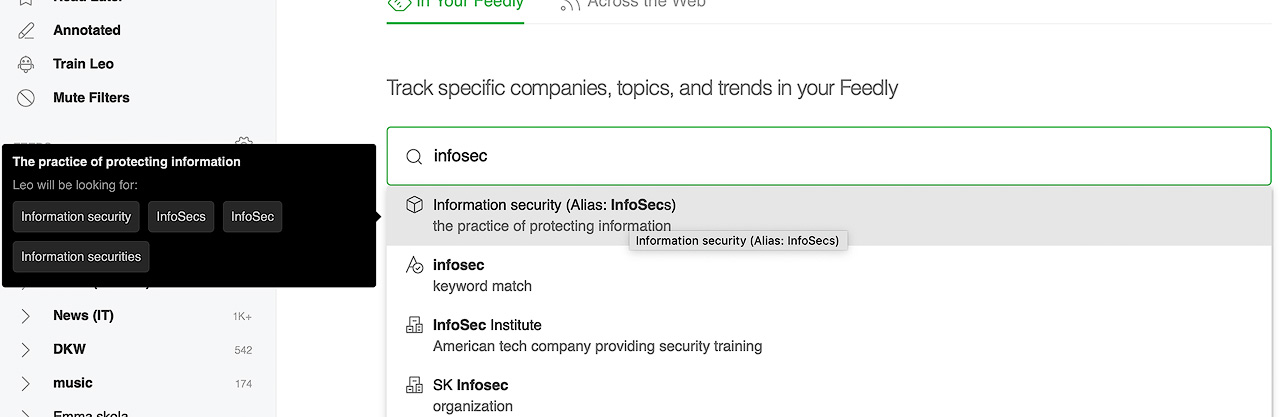Expand the music feed folder
Screen dimensions: 1280x417
coord(26,384)
